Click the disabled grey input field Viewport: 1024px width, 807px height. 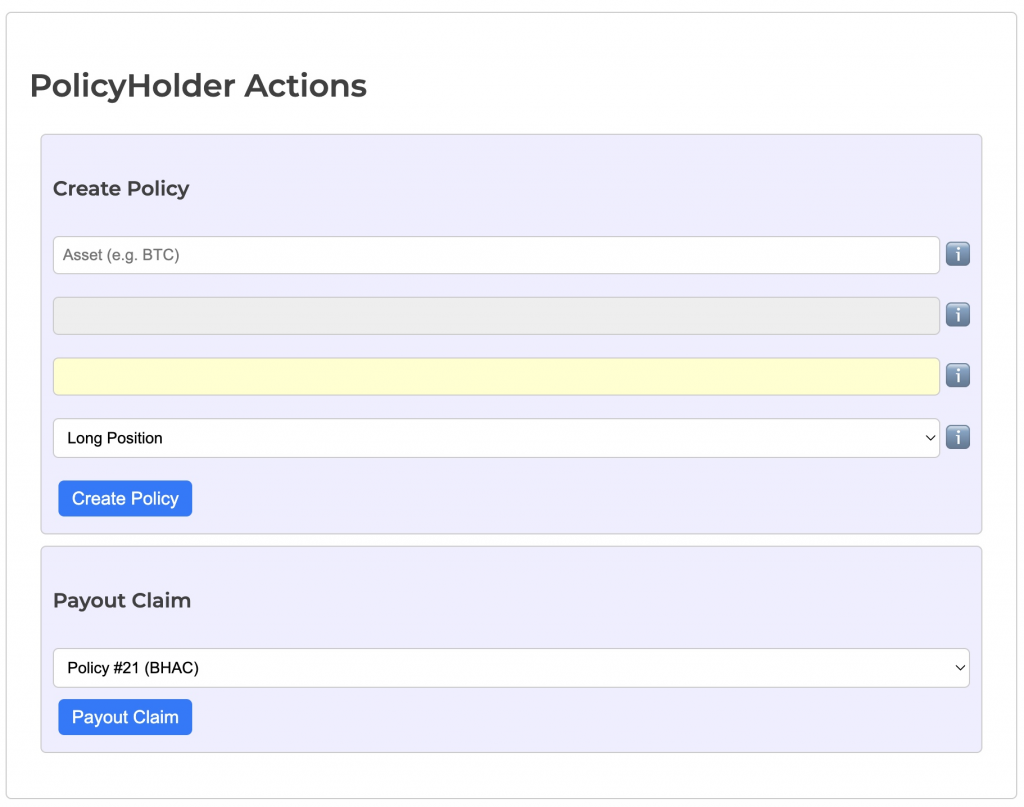coord(495,316)
